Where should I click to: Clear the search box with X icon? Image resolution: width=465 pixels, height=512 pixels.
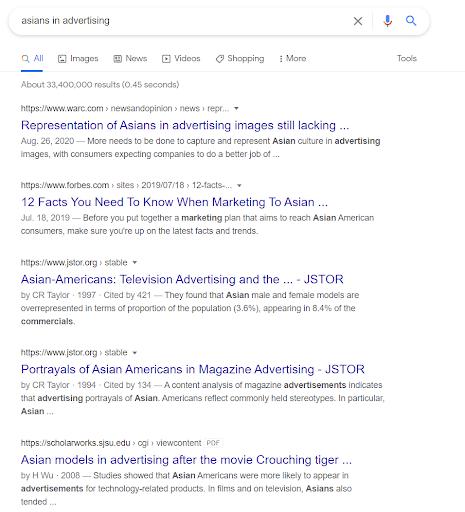tap(358, 21)
